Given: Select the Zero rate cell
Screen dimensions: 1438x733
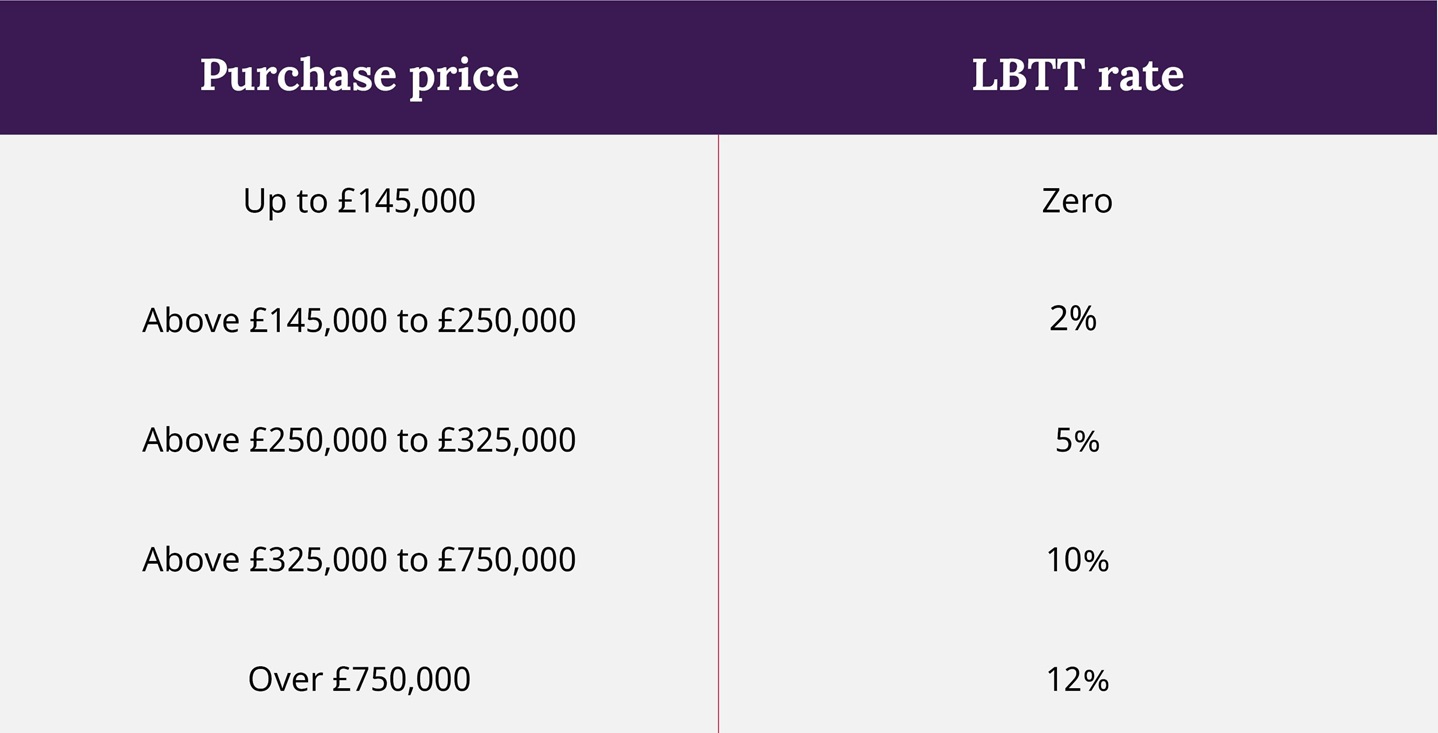Looking at the screenshot, I should (x=1077, y=201).
